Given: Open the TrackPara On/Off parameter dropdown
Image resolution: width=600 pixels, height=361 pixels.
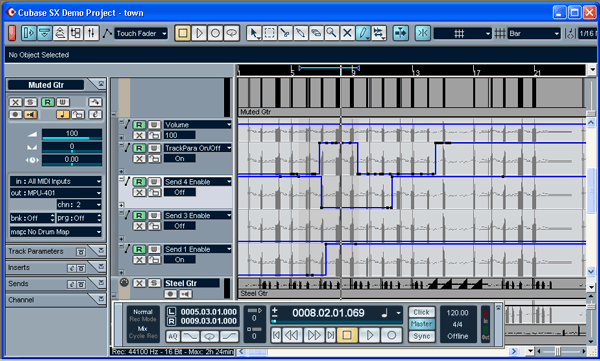Looking at the screenshot, I should 197,148.
